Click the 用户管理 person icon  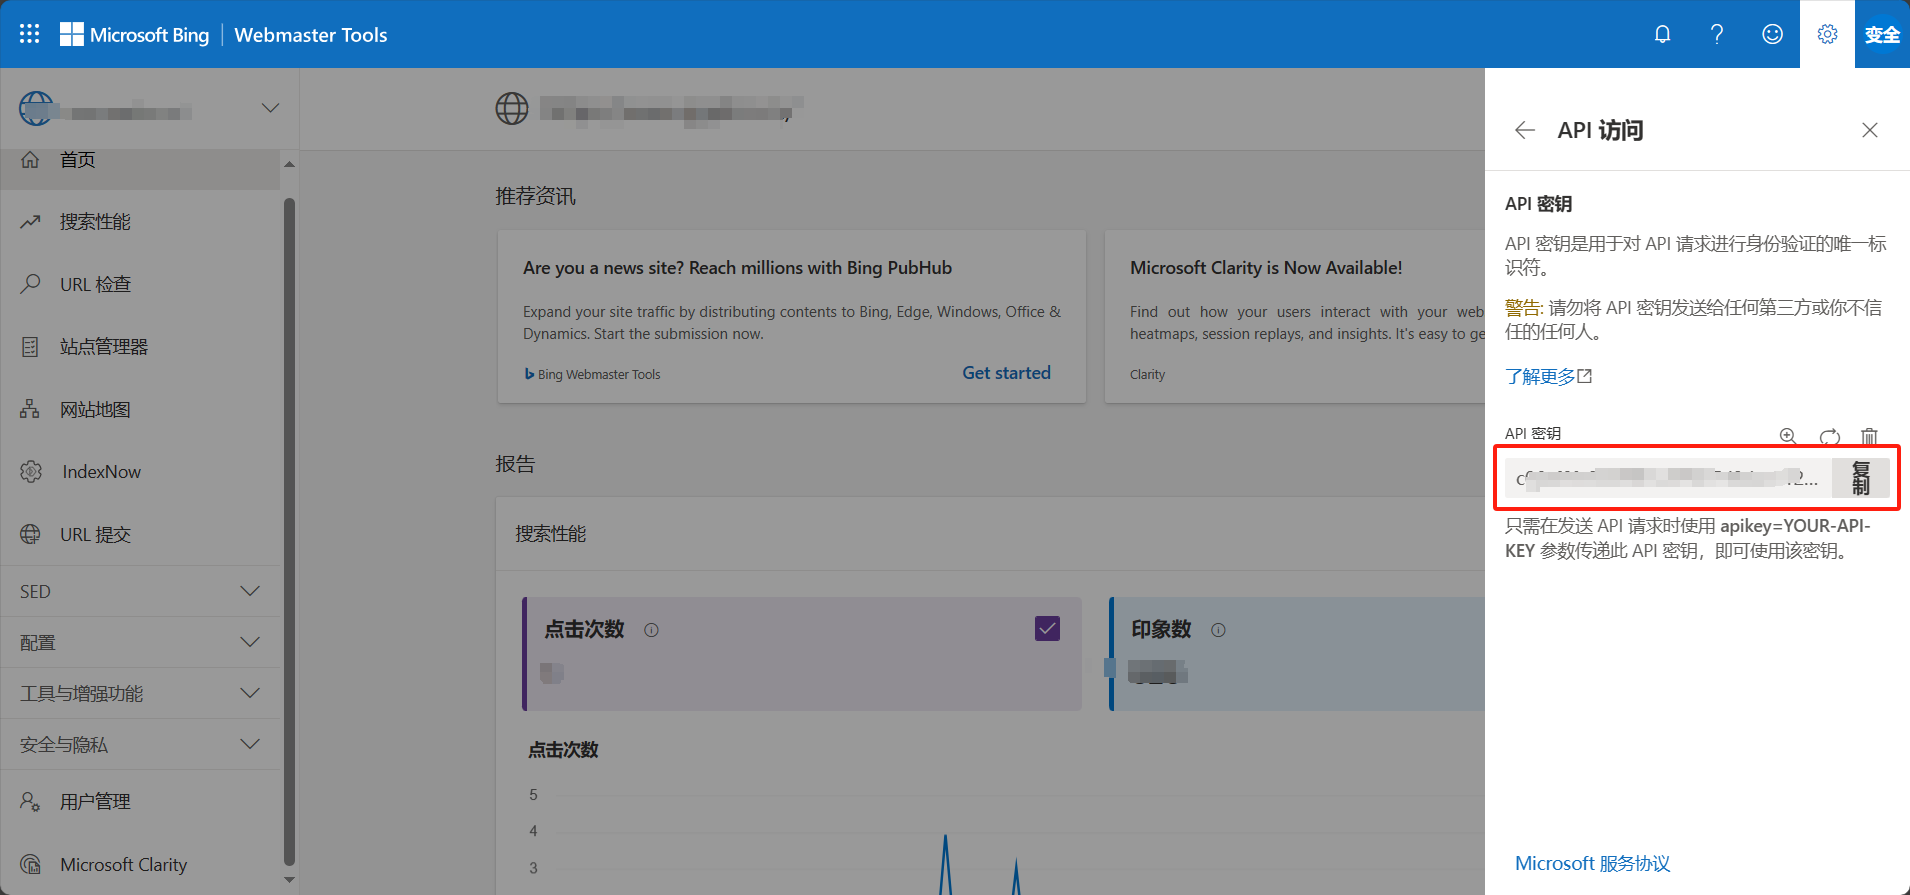coord(31,802)
